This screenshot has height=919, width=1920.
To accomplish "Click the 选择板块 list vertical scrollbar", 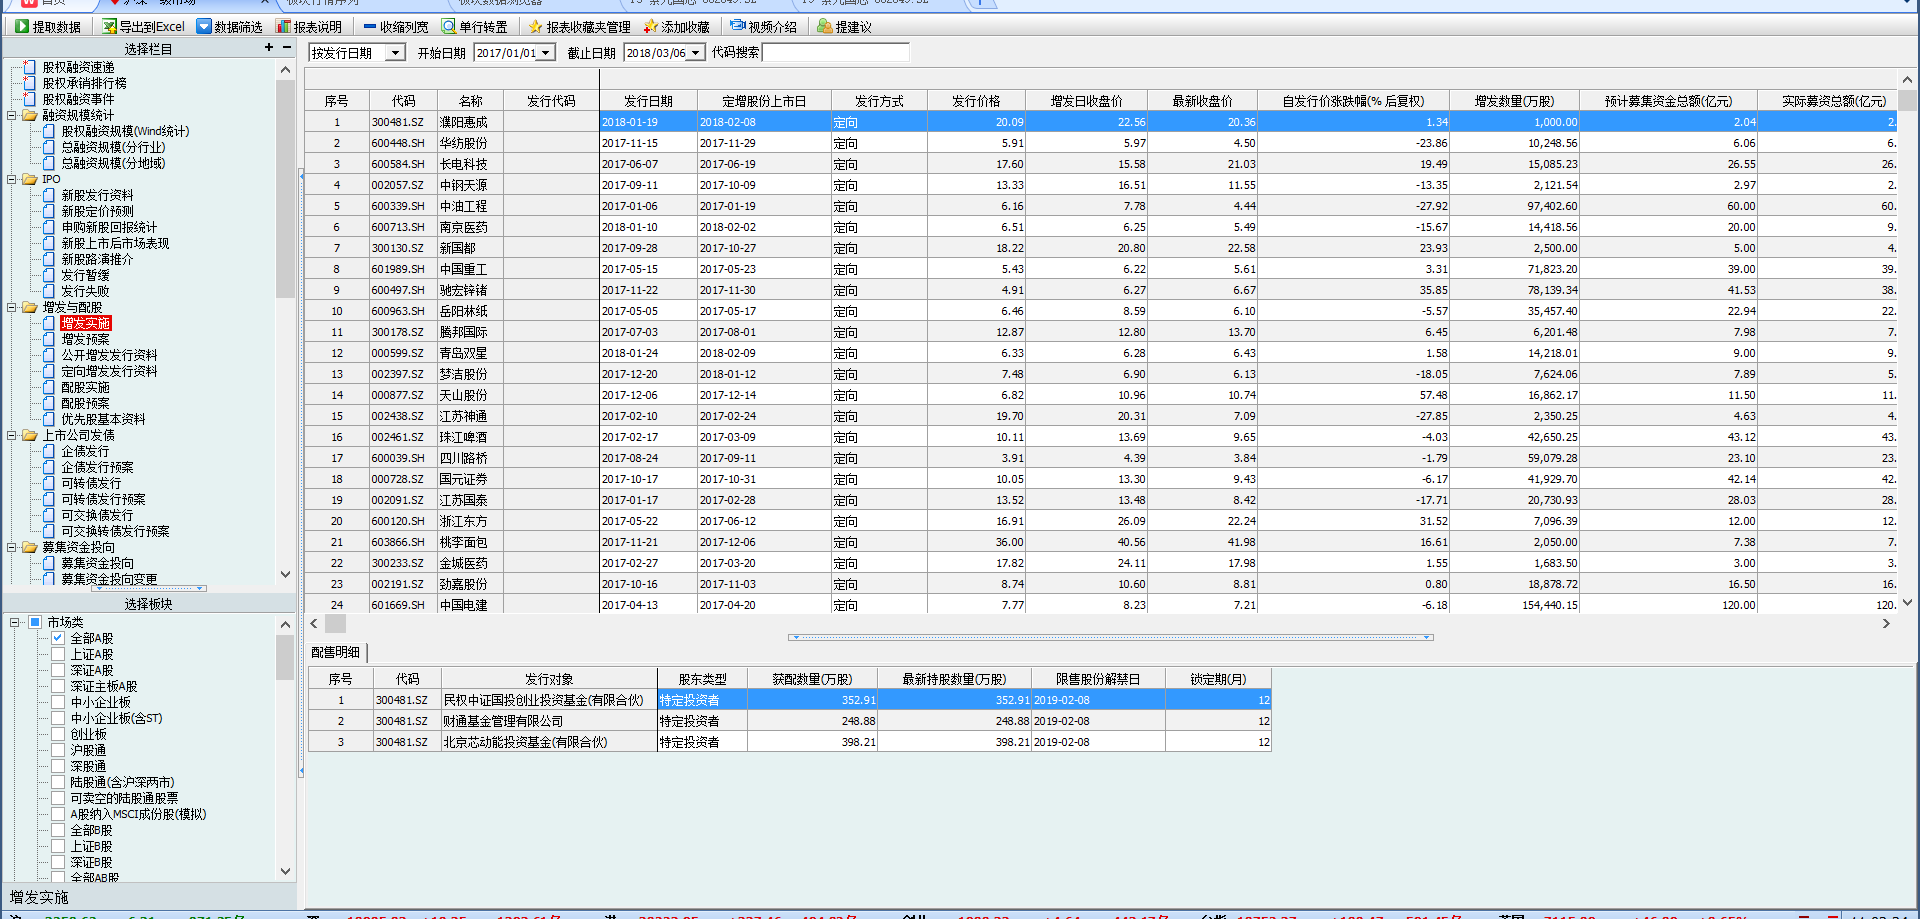I will coord(285,657).
